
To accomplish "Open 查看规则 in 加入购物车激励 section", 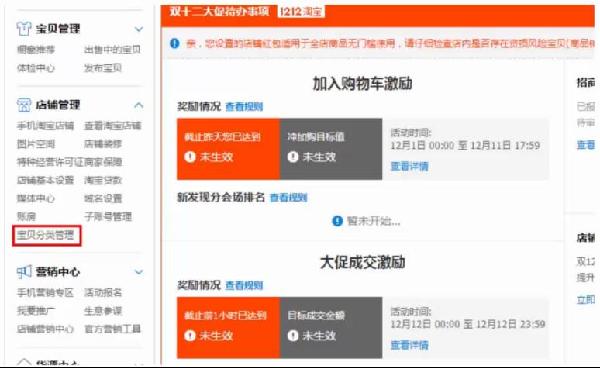I will click(x=244, y=107).
